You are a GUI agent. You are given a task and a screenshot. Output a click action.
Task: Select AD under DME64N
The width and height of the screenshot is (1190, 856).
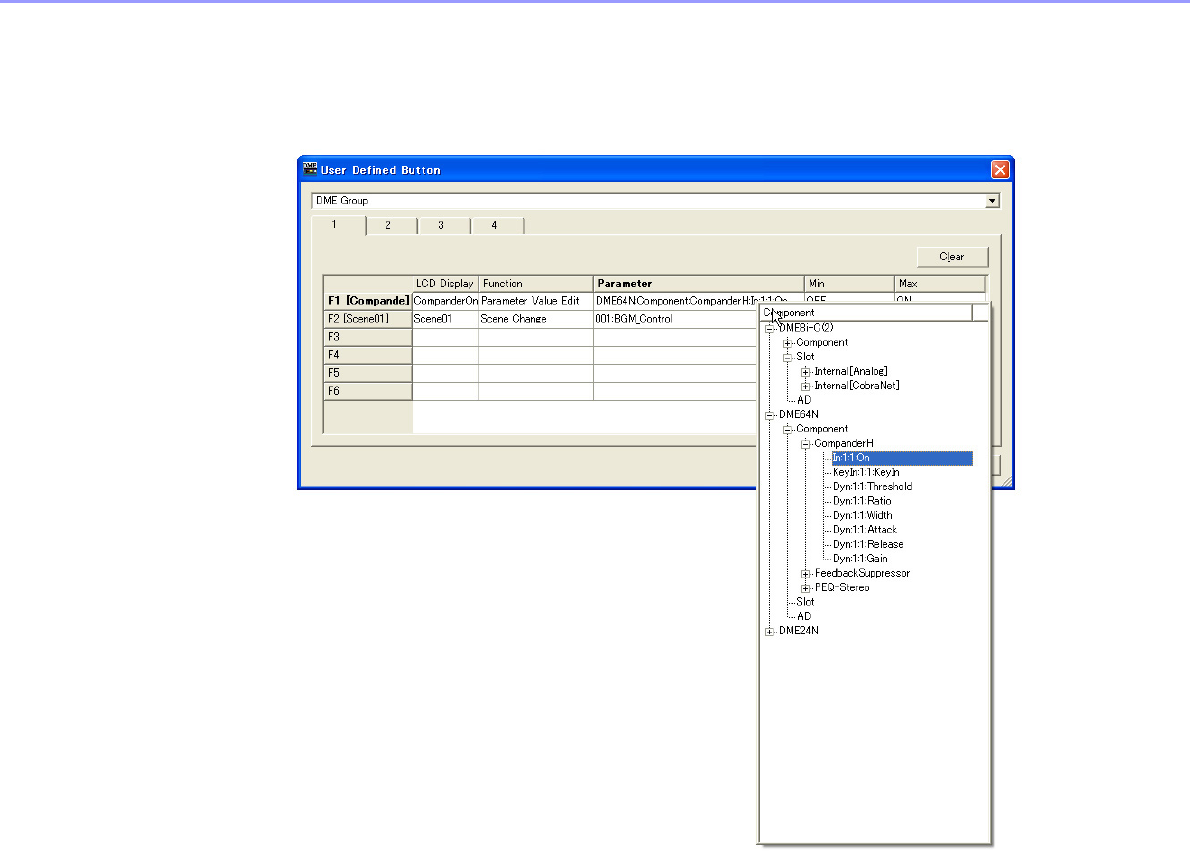point(804,616)
